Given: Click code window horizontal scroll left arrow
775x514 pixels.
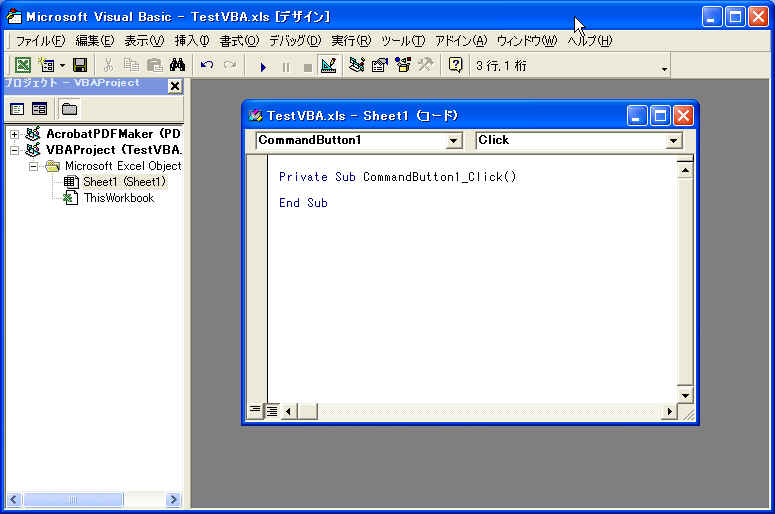Looking at the screenshot, I should [x=289, y=411].
